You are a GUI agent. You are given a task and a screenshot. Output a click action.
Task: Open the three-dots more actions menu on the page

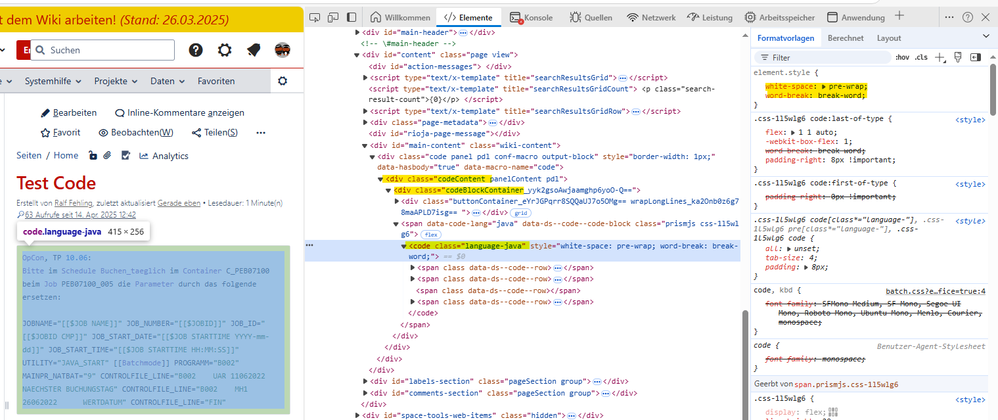(x=260, y=132)
